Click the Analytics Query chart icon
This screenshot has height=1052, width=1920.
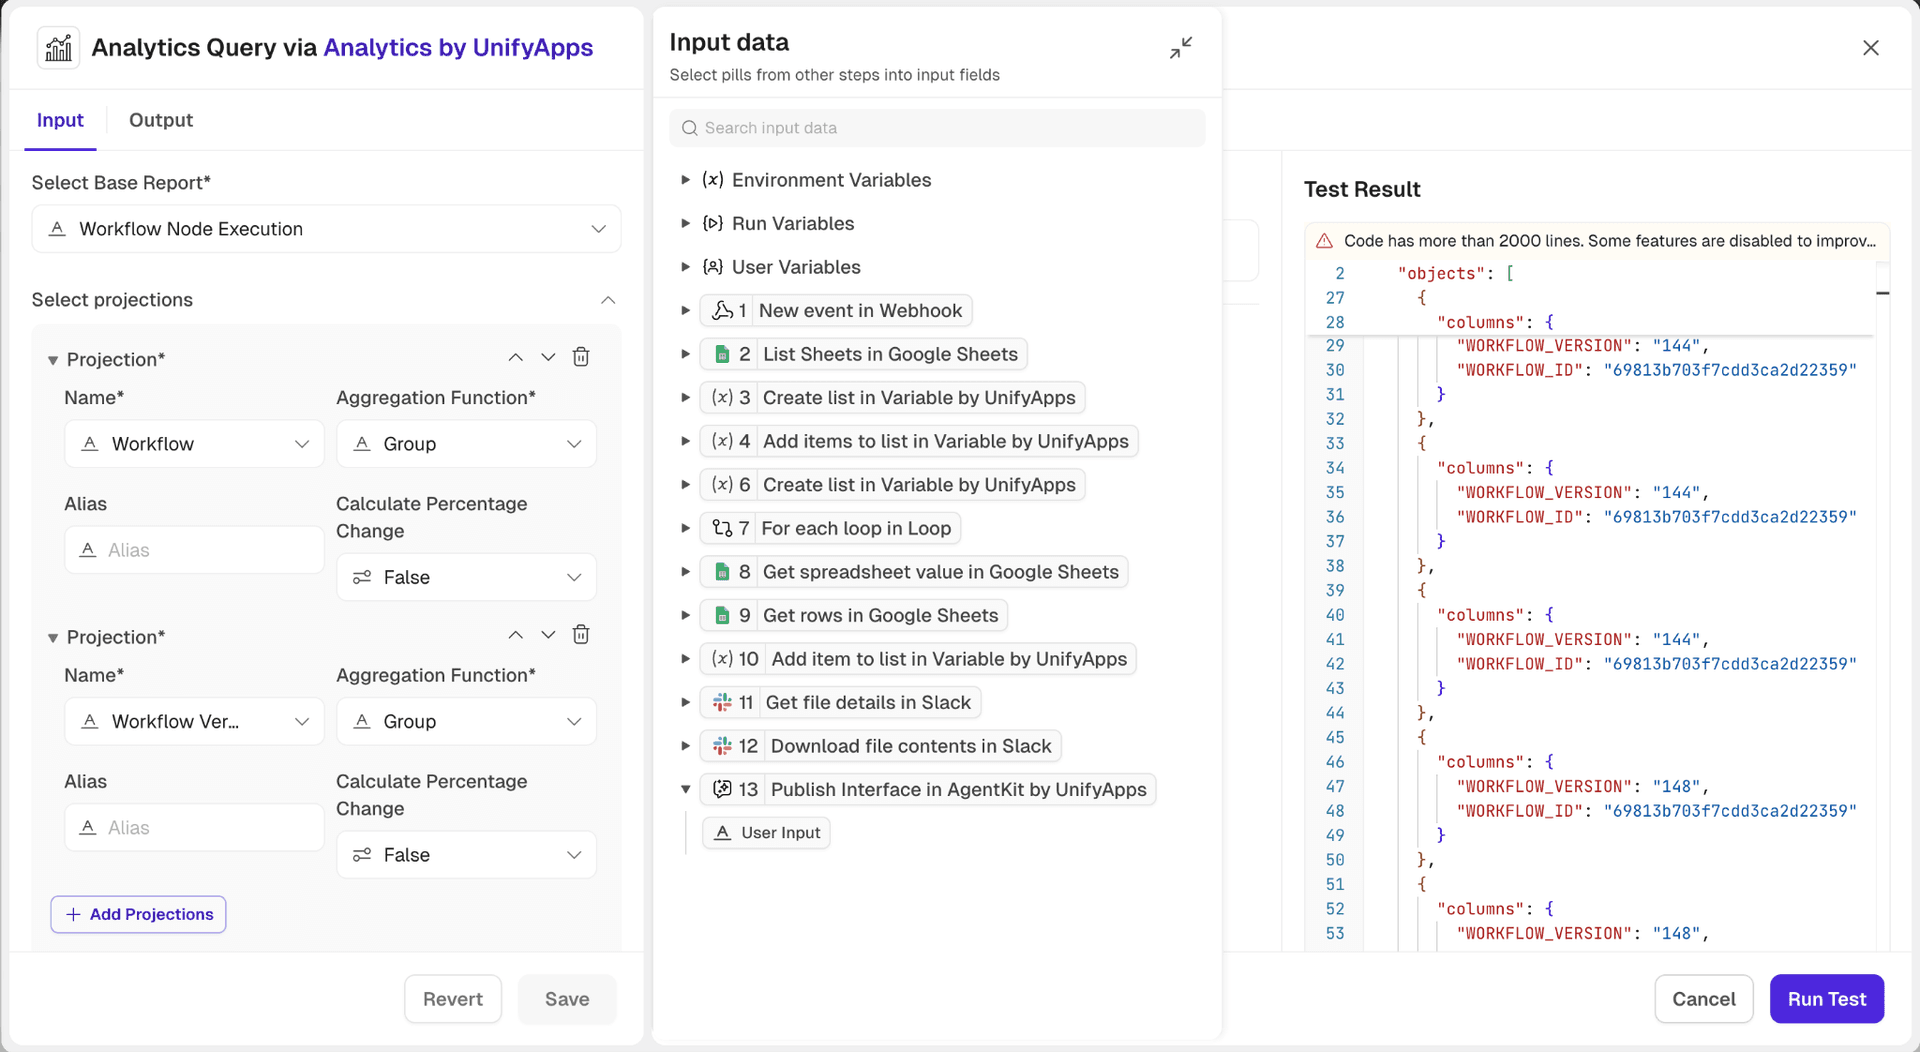coord(59,48)
